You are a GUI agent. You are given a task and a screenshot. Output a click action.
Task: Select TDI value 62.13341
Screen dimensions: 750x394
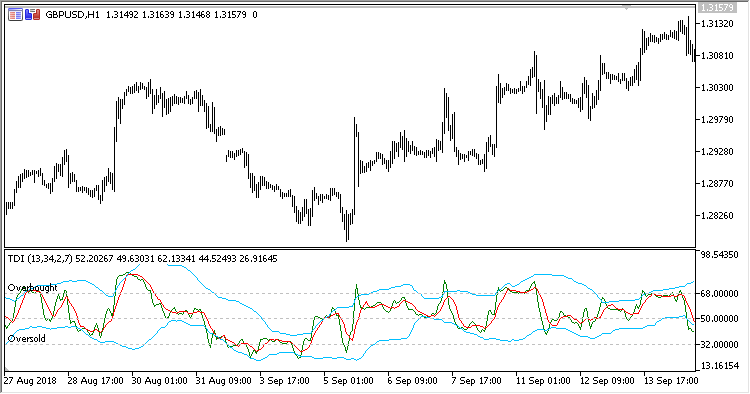176,259
